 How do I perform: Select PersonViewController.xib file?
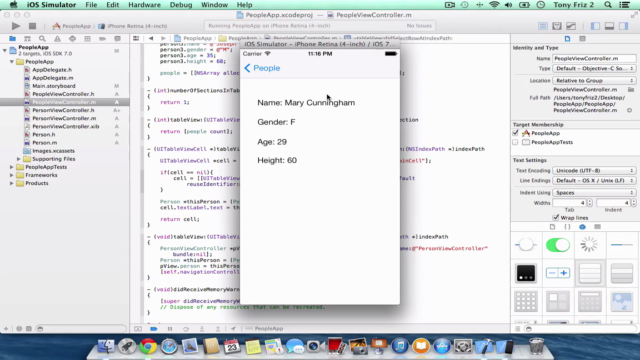point(65,127)
